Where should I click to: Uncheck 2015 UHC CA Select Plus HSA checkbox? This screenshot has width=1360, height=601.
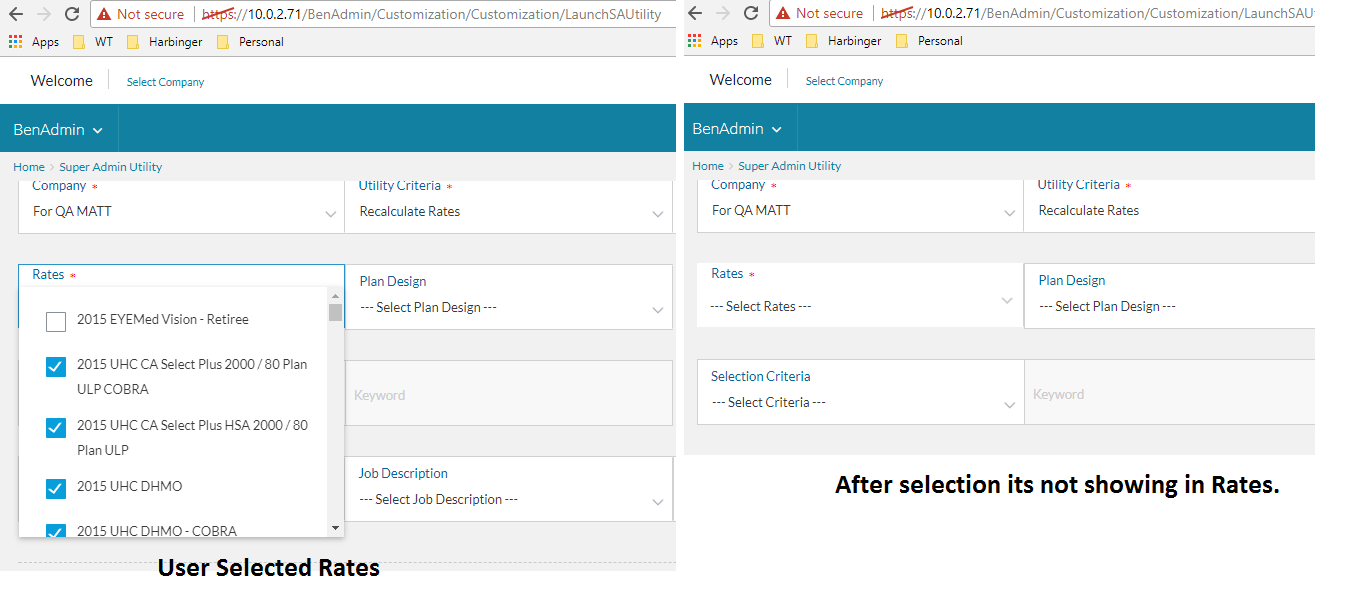pos(56,427)
